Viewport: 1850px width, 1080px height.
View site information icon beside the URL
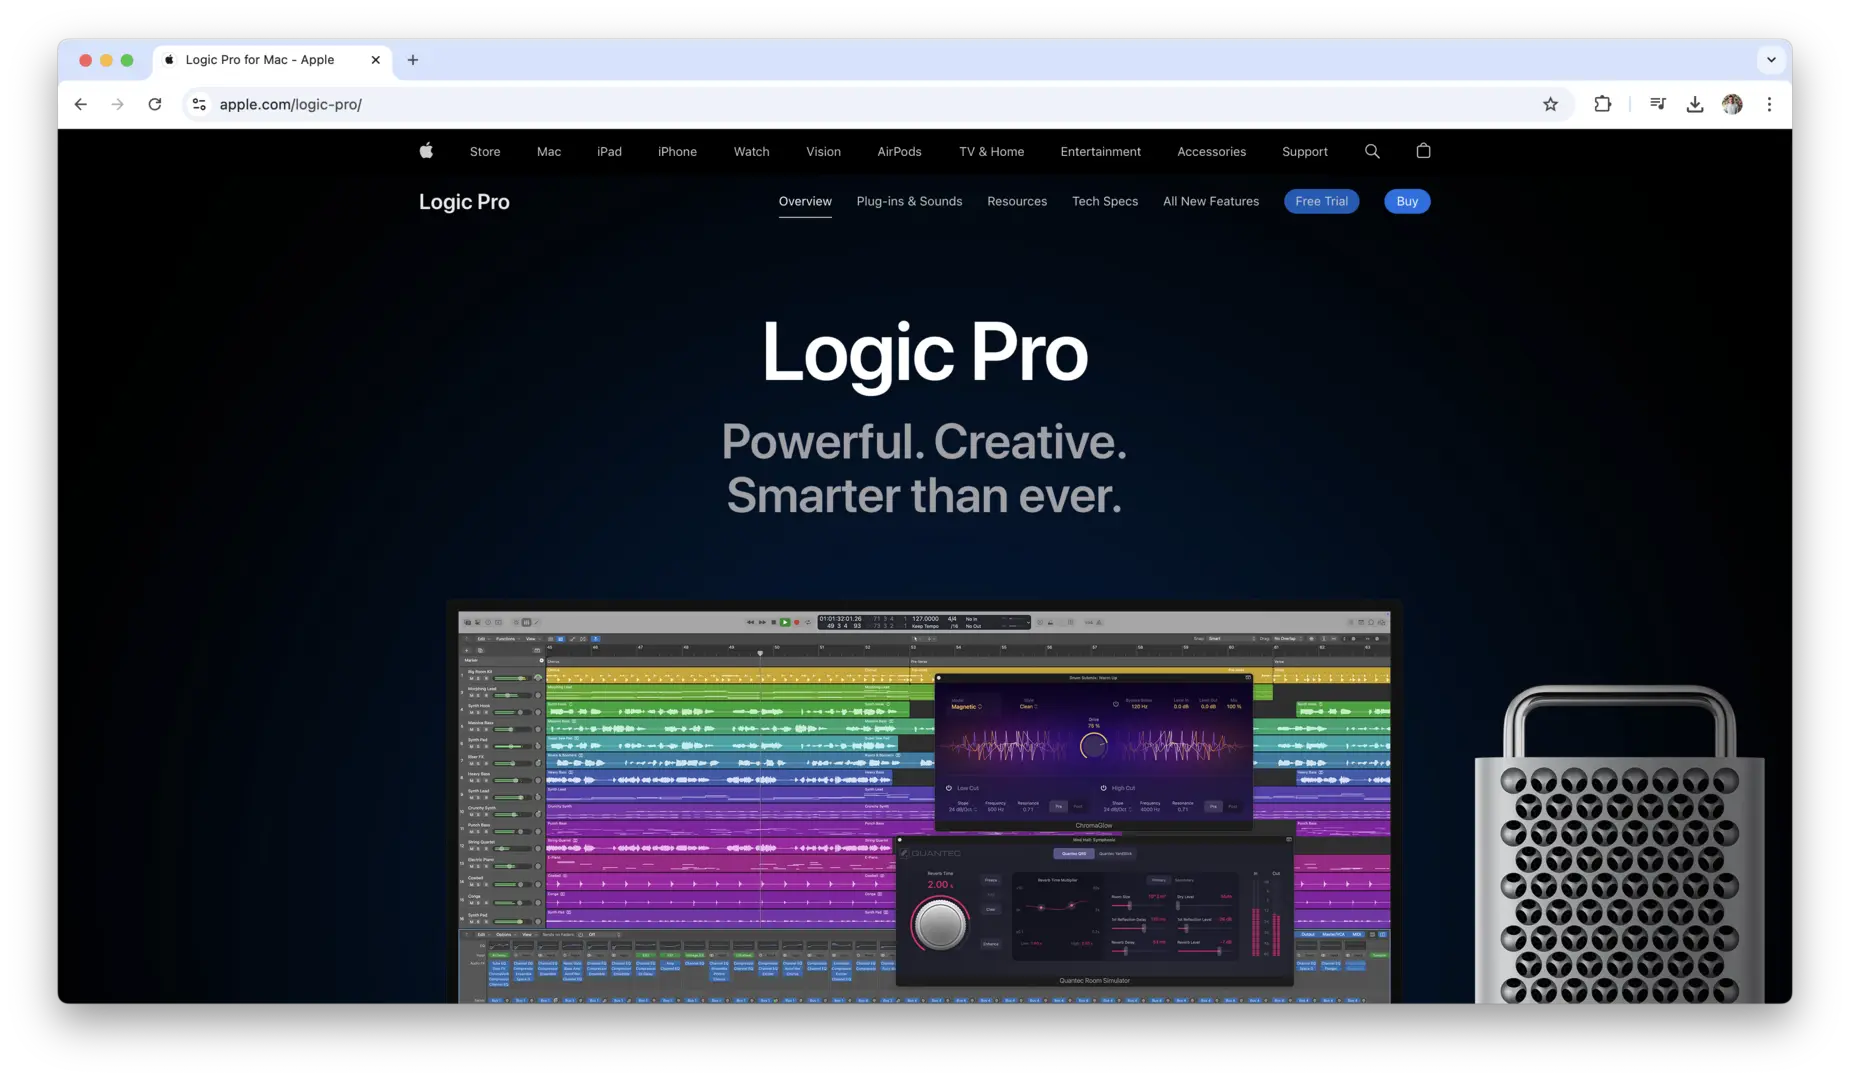(x=199, y=104)
